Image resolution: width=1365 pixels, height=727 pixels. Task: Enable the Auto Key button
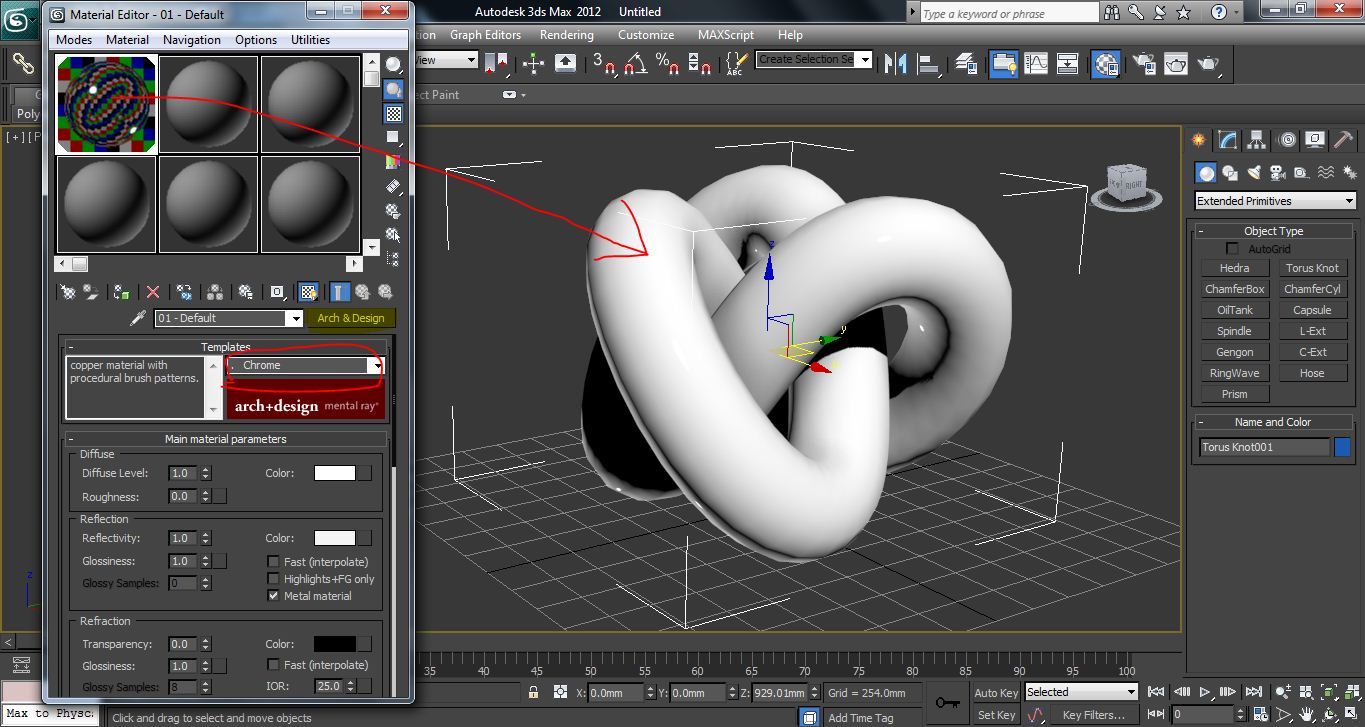996,692
